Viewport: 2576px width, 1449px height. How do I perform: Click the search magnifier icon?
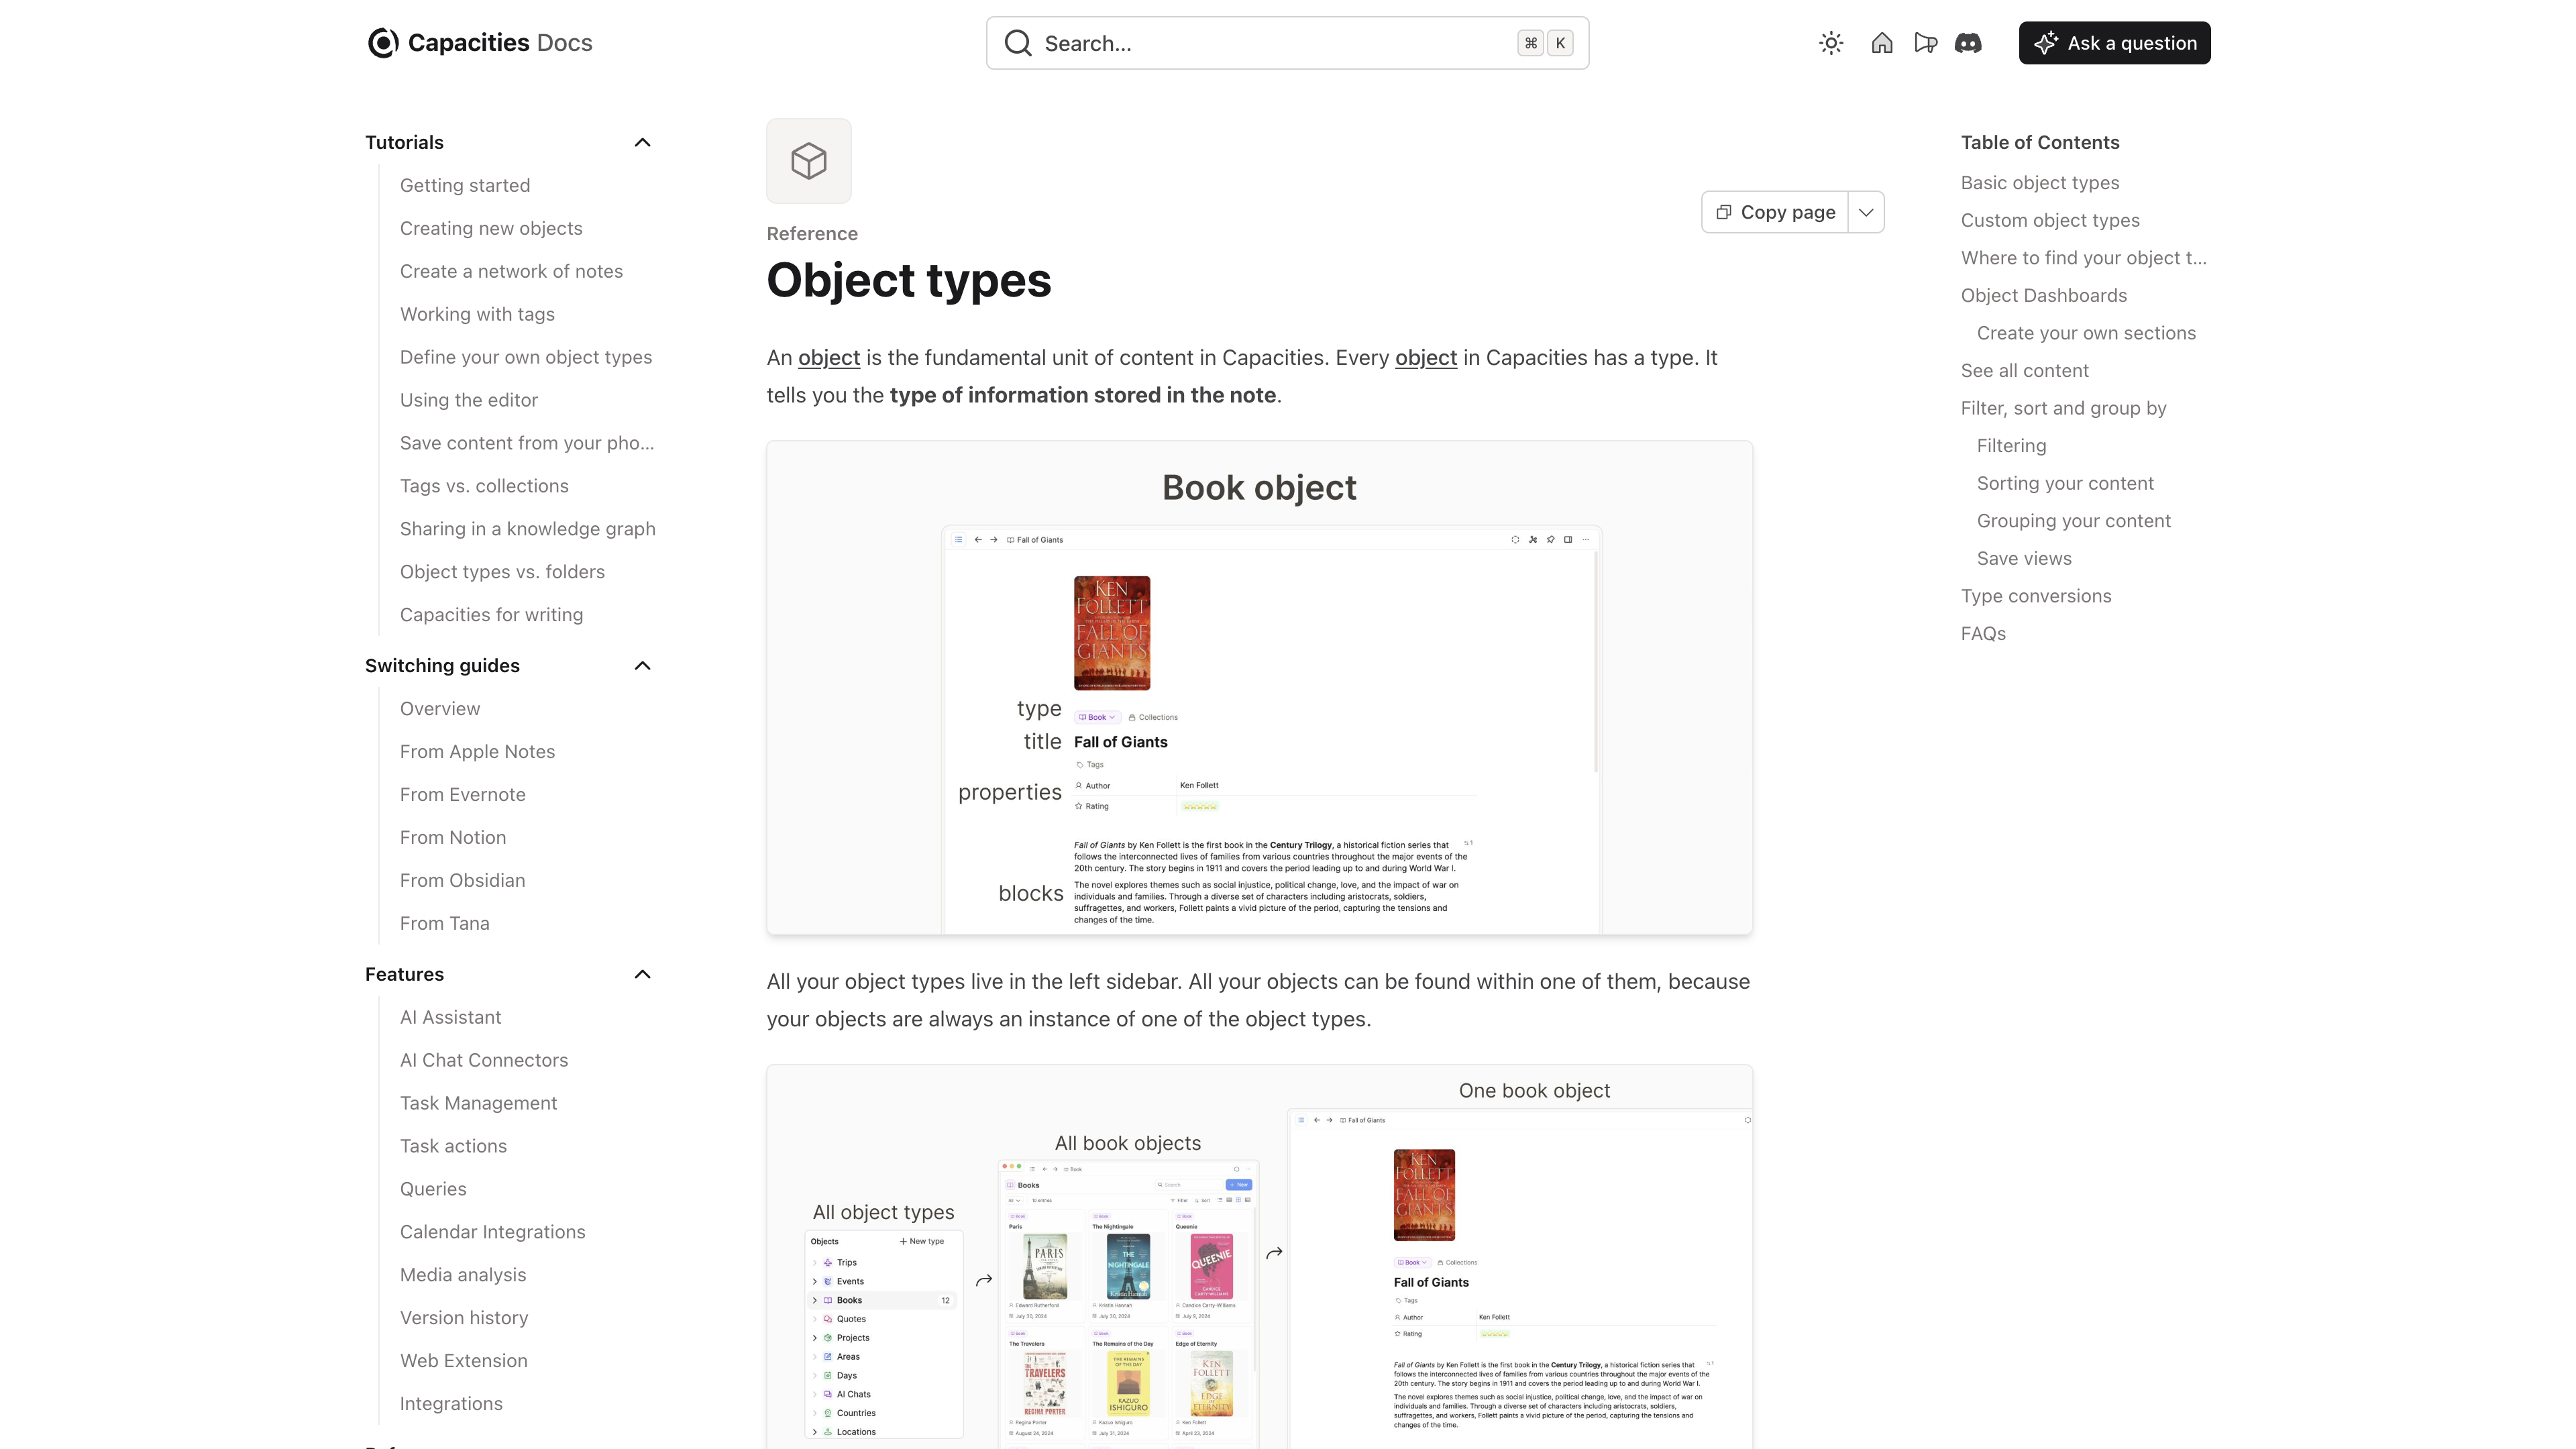(x=1018, y=43)
